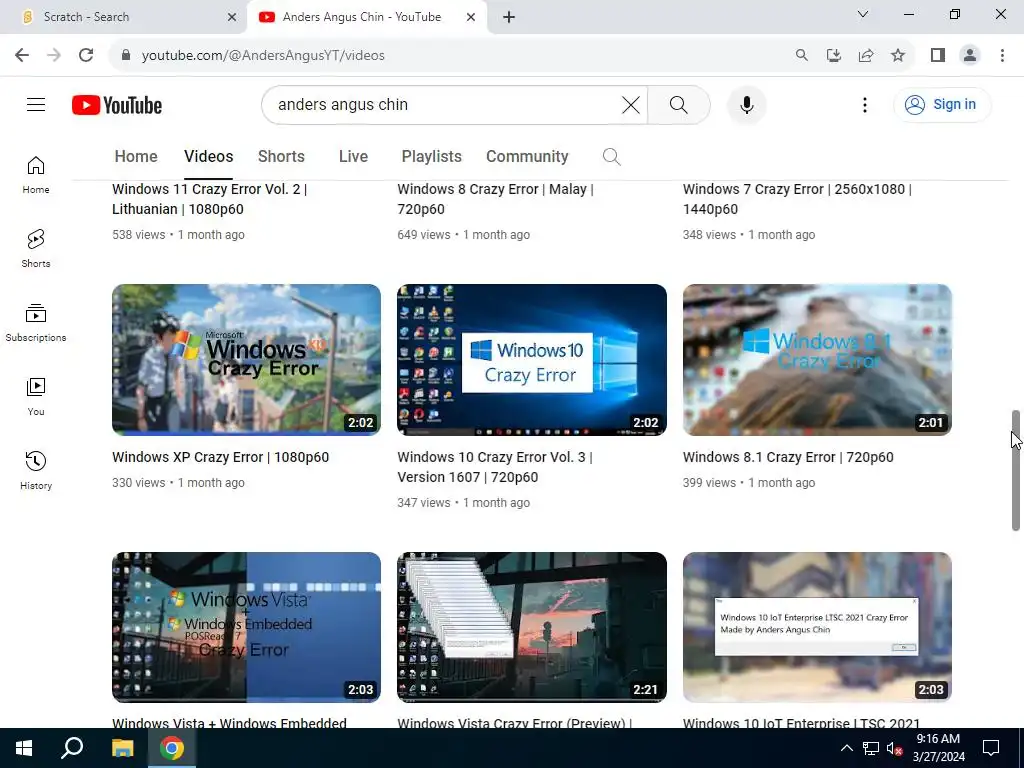Screen dimensions: 1024x768
Task: Select channel Community tab
Action: 527,157
